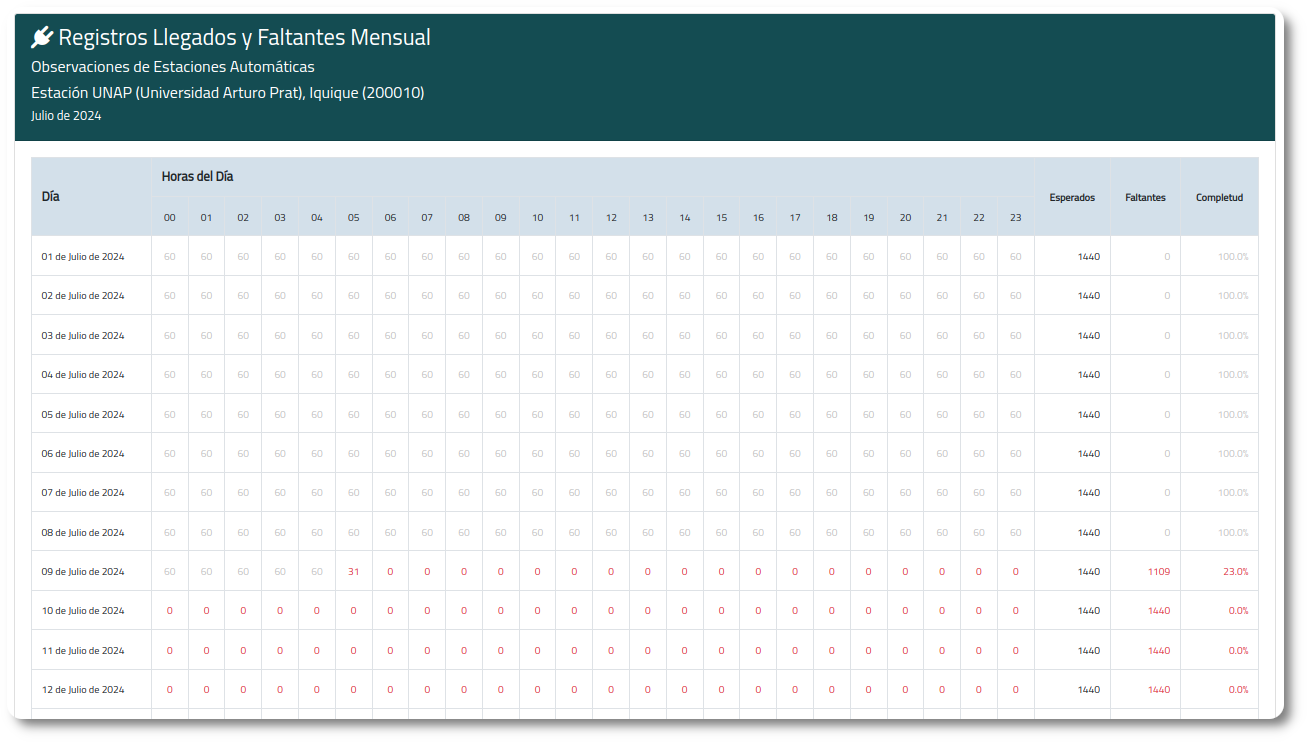Click Faltantes '0' in the 02 de Julio row

[1167, 296]
